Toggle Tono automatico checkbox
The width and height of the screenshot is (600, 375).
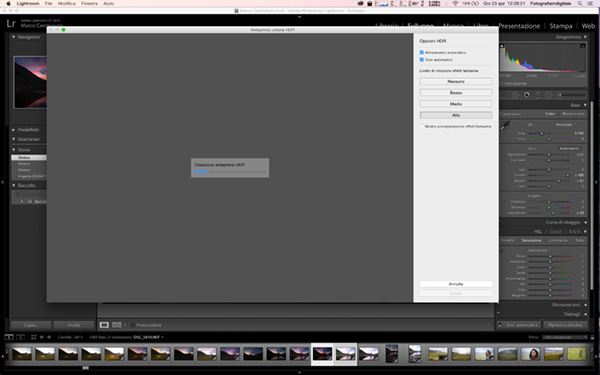[422, 60]
